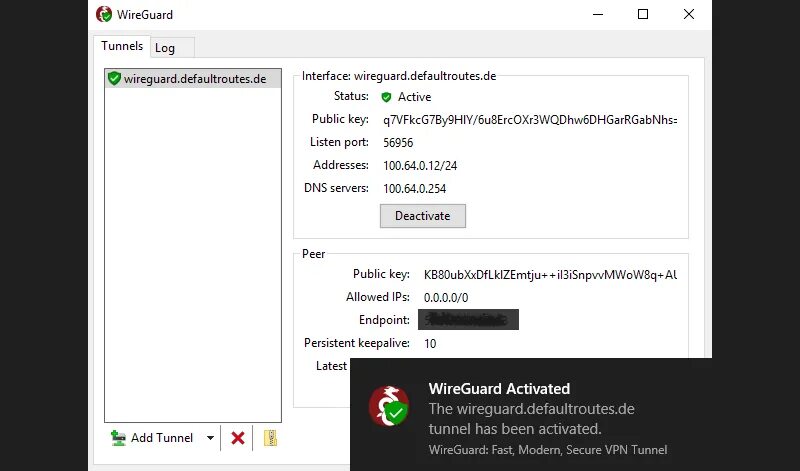Minimize the WireGuard window

[x=598, y=14]
